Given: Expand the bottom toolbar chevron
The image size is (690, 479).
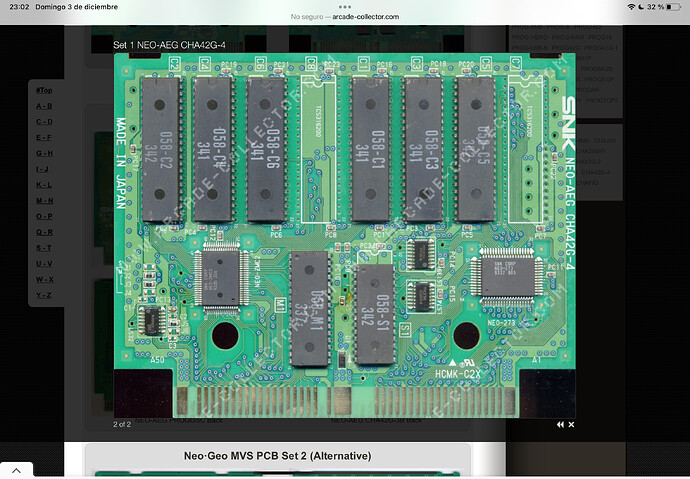Looking at the screenshot, I should point(16,470).
